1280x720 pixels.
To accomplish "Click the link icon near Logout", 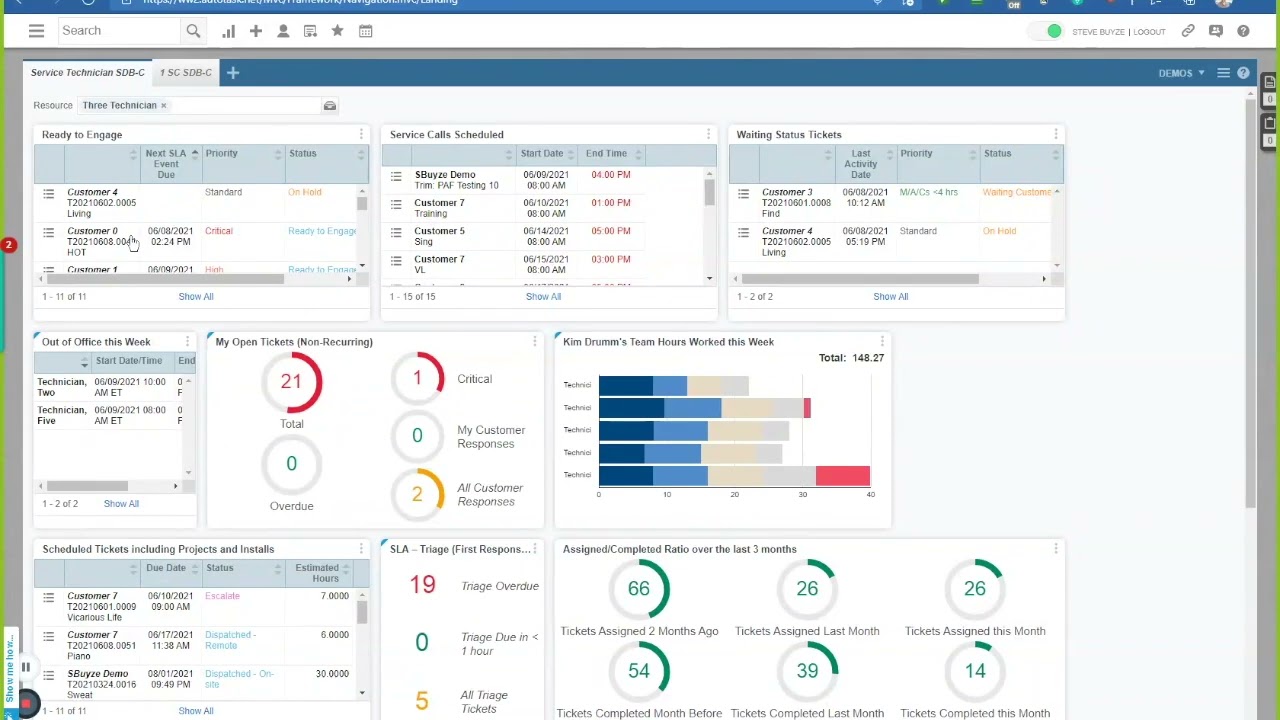I will pyautogui.click(x=1188, y=31).
